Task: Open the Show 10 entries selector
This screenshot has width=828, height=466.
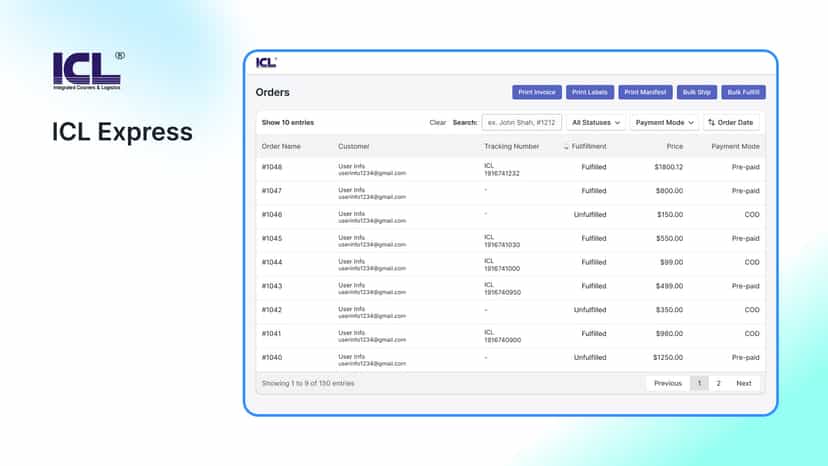Action: pyautogui.click(x=288, y=123)
